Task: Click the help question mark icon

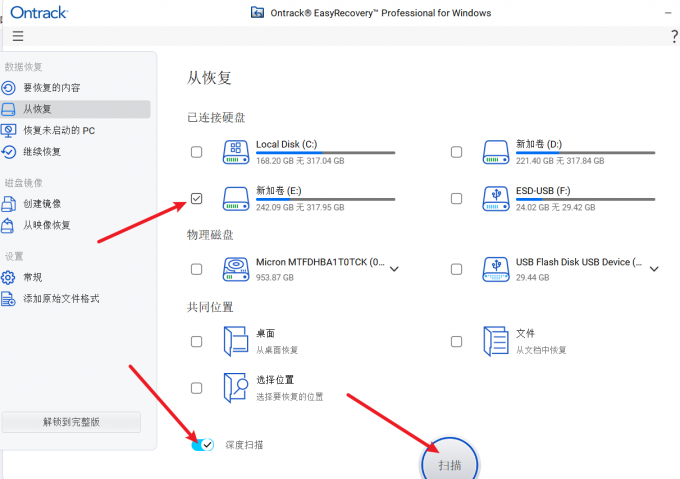Action: click(674, 36)
